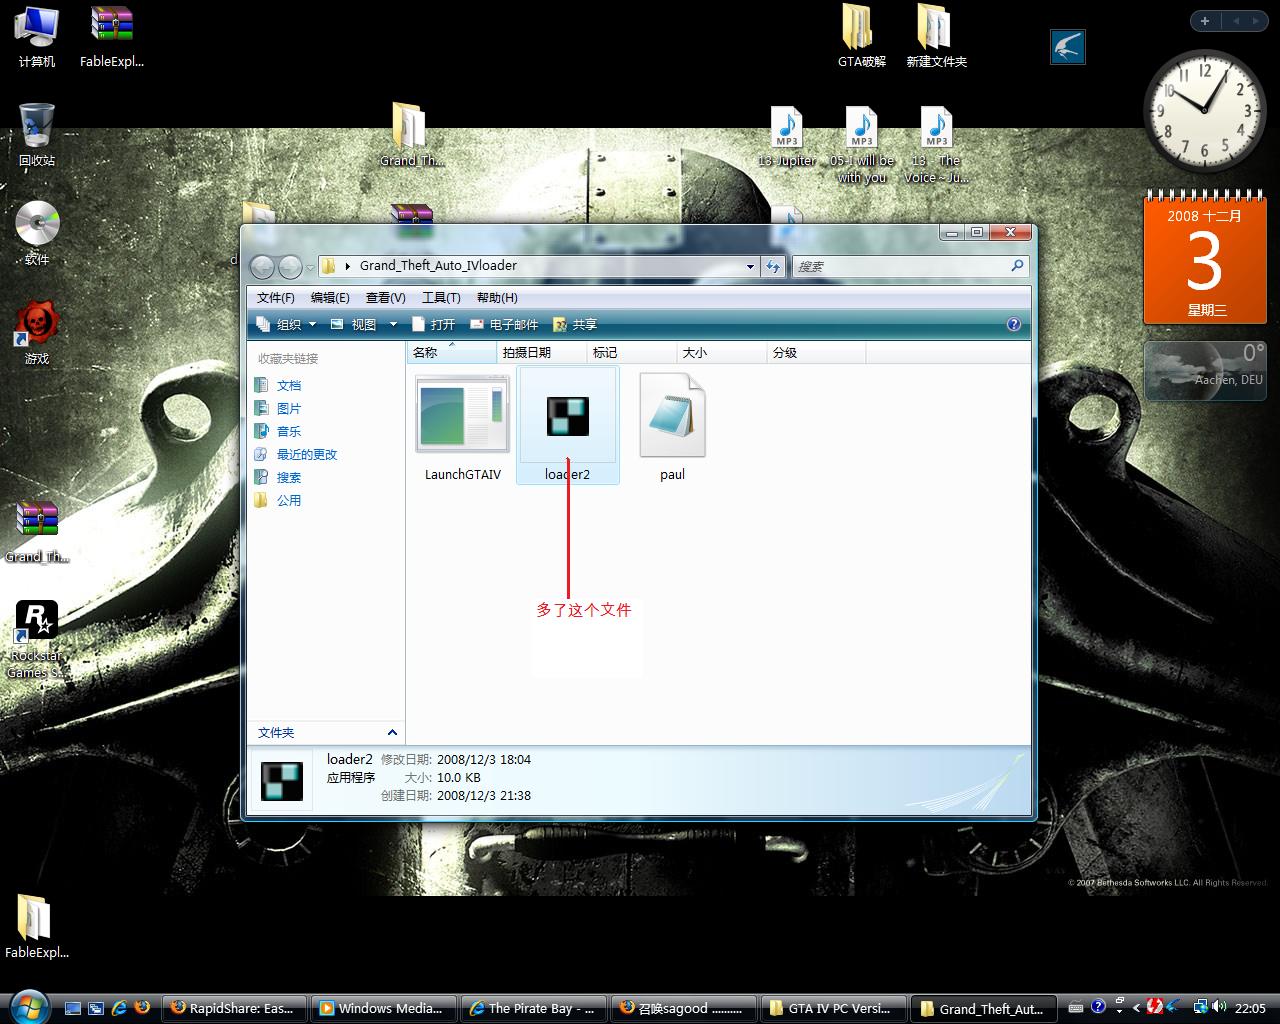Open the Windows Start orb

[x=27, y=1006]
